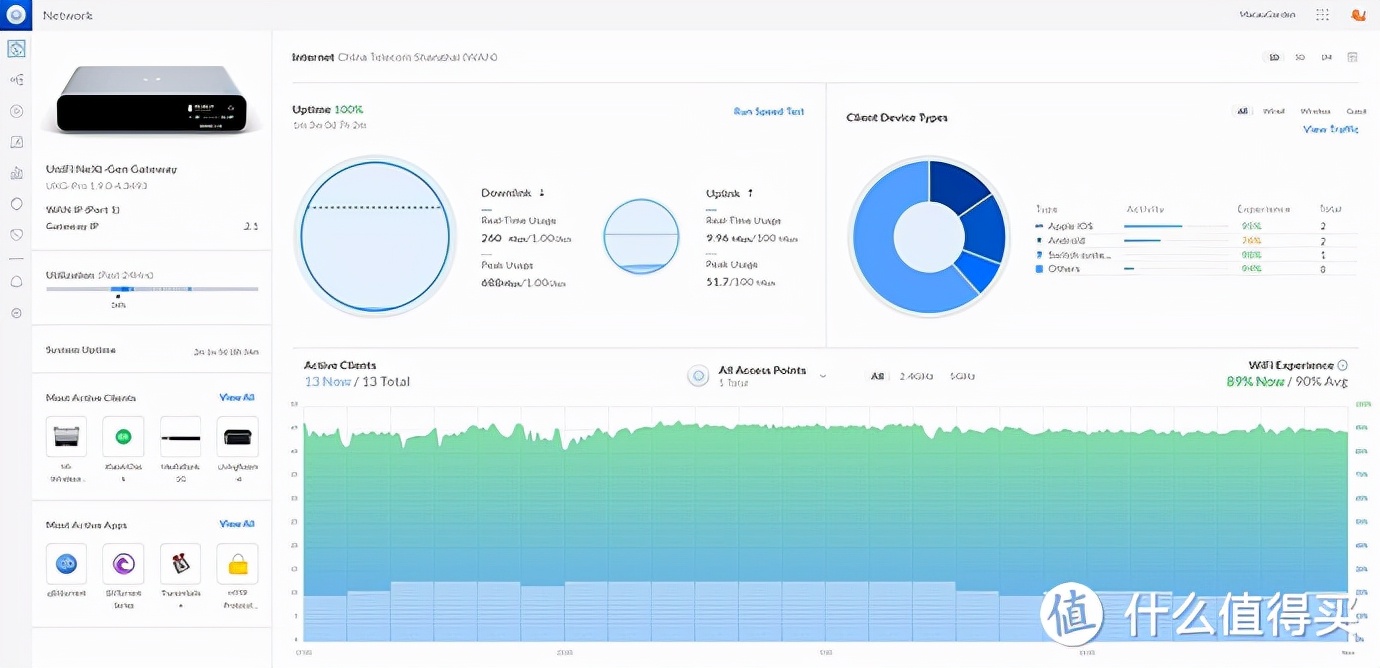Open the Topology icon in the left sidebar
This screenshot has width=1380, height=668.
point(16,80)
